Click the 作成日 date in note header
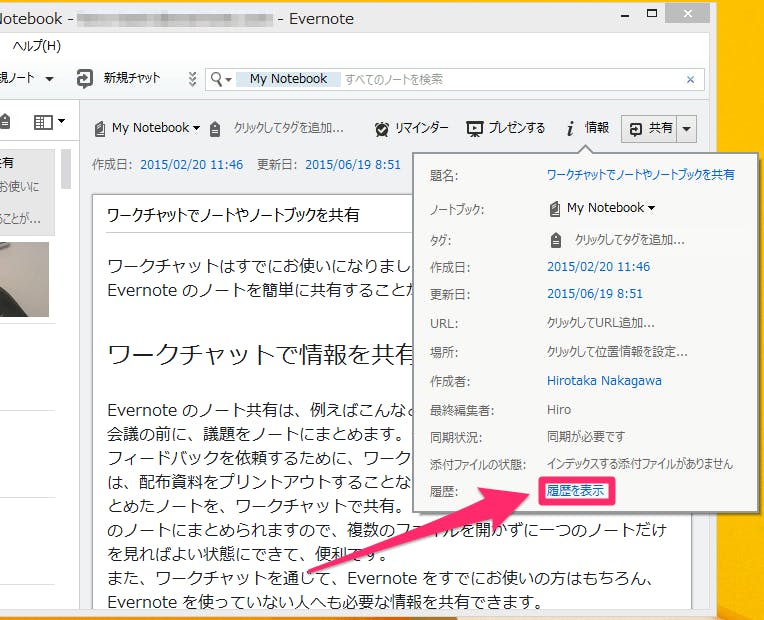This screenshot has height=620, width=764. (x=191, y=165)
